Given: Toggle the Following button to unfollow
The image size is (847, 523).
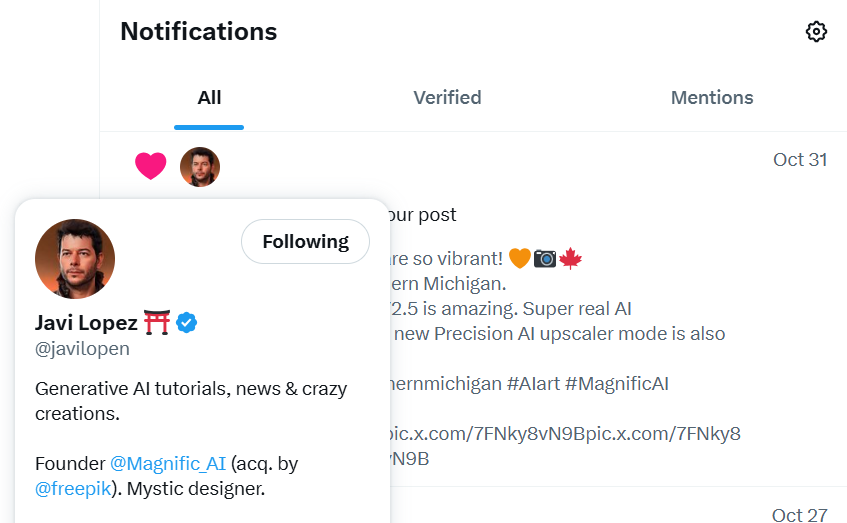Looking at the screenshot, I should [305, 242].
